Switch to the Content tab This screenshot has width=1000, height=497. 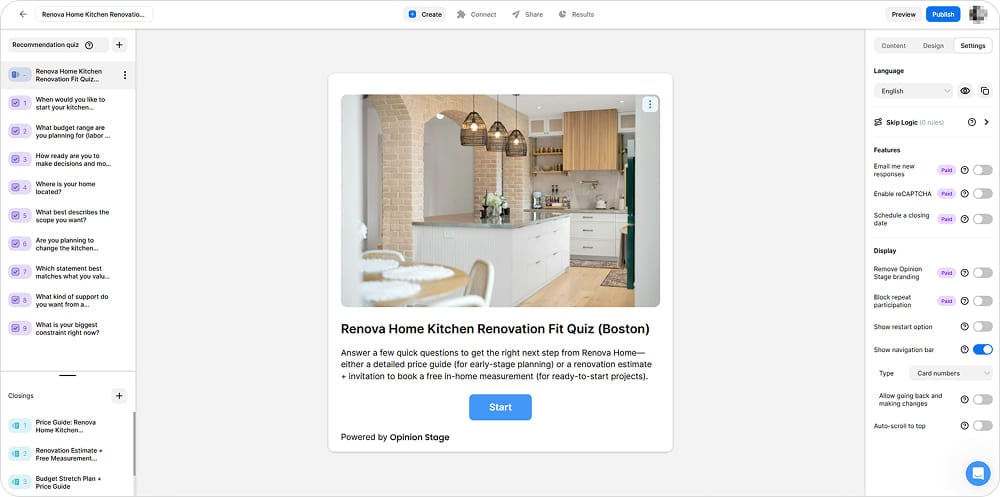[x=893, y=46]
